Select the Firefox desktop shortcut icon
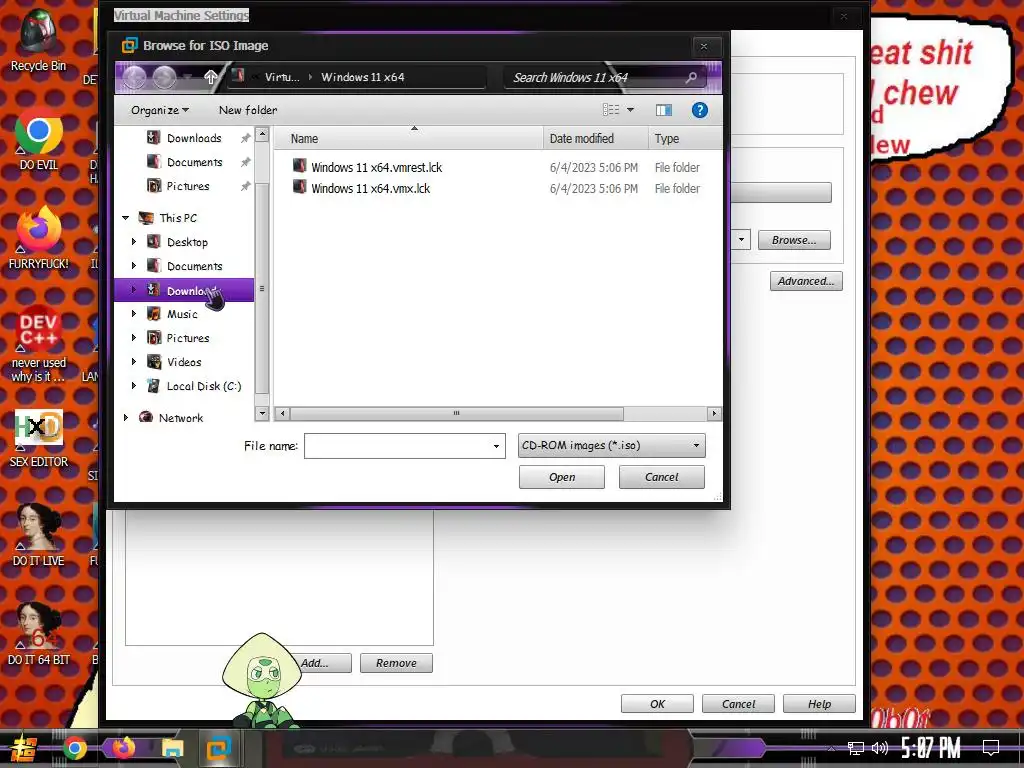This screenshot has width=1024, height=768. click(39, 238)
